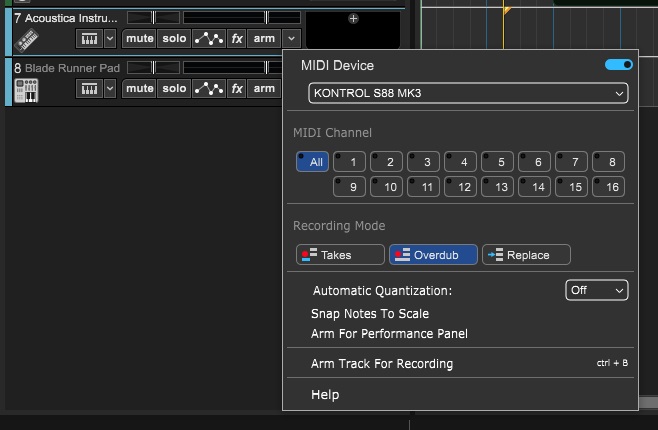Select MIDI channel 1
The width and height of the screenshot is (658, 430).
[349, 162]
